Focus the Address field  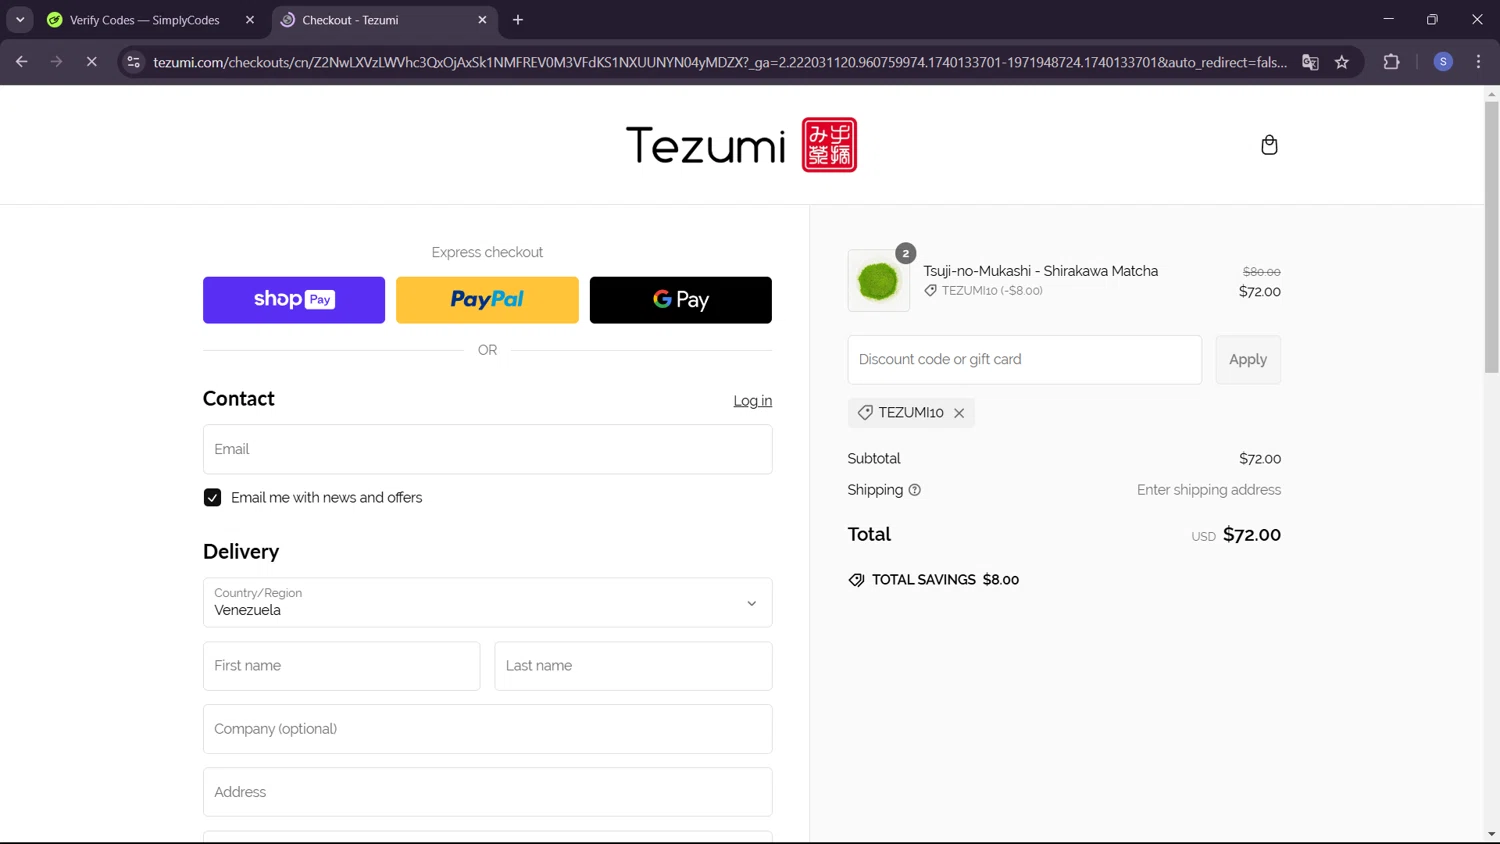tap(488, 792)
